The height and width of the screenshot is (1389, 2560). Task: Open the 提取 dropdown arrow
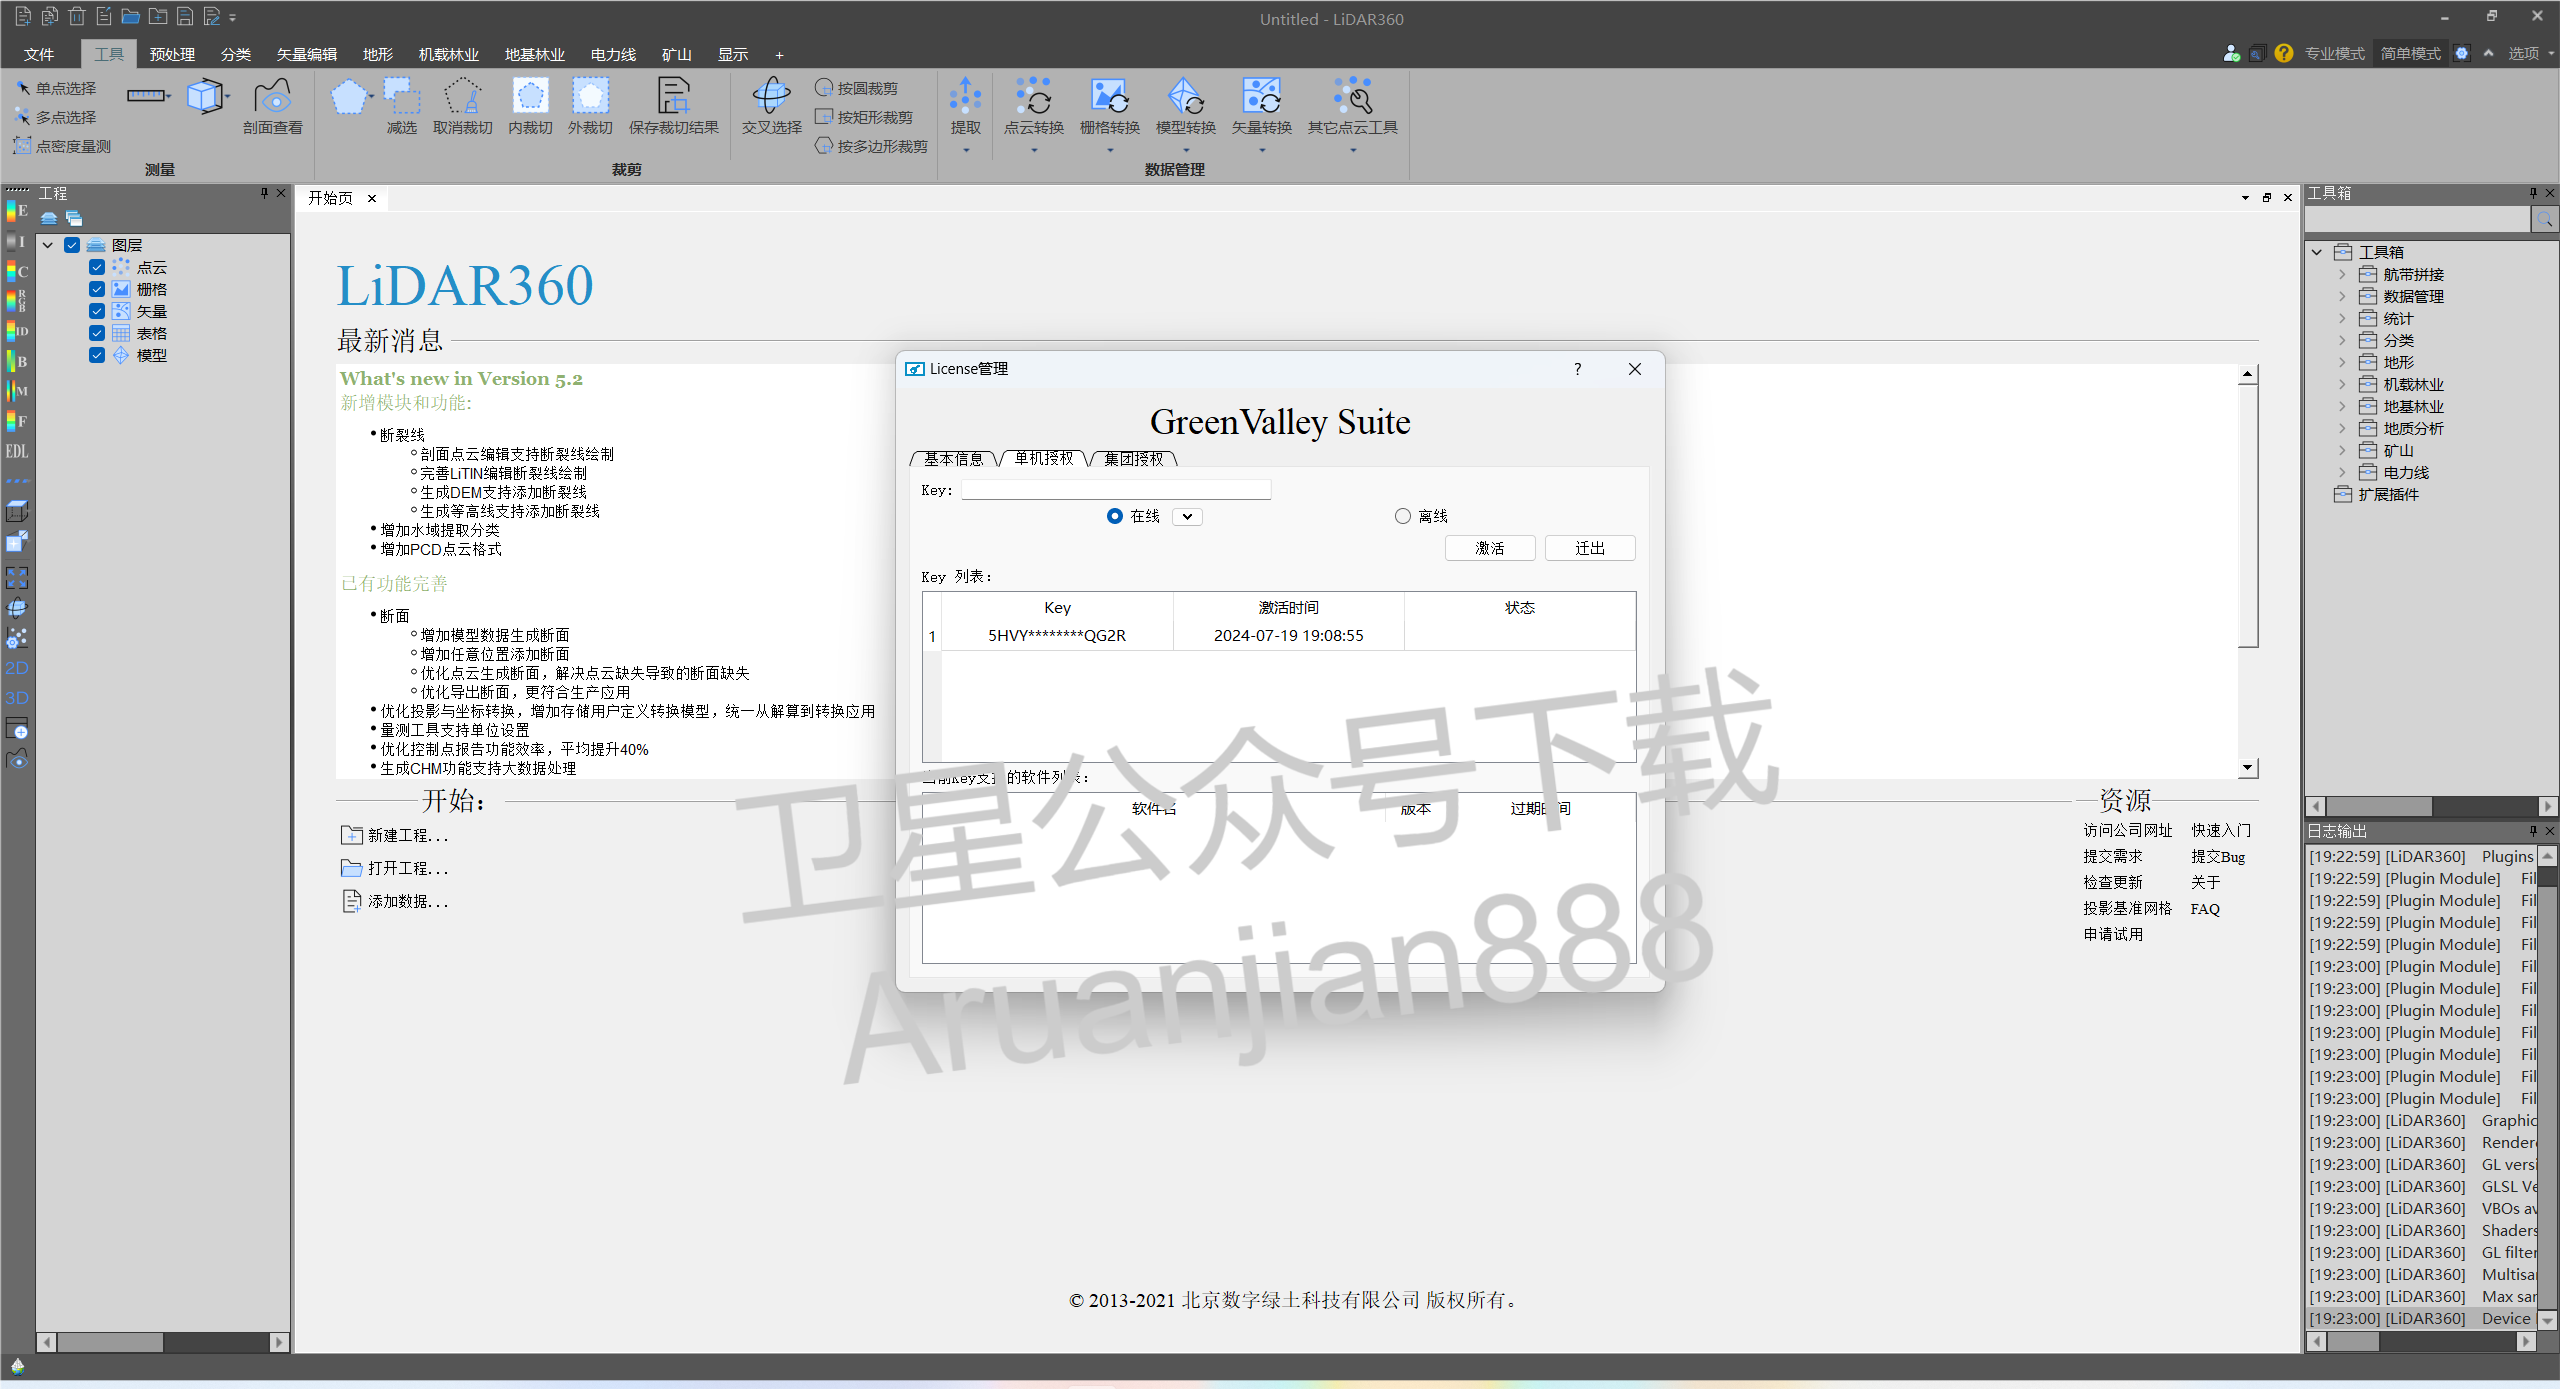click(966, 151)
